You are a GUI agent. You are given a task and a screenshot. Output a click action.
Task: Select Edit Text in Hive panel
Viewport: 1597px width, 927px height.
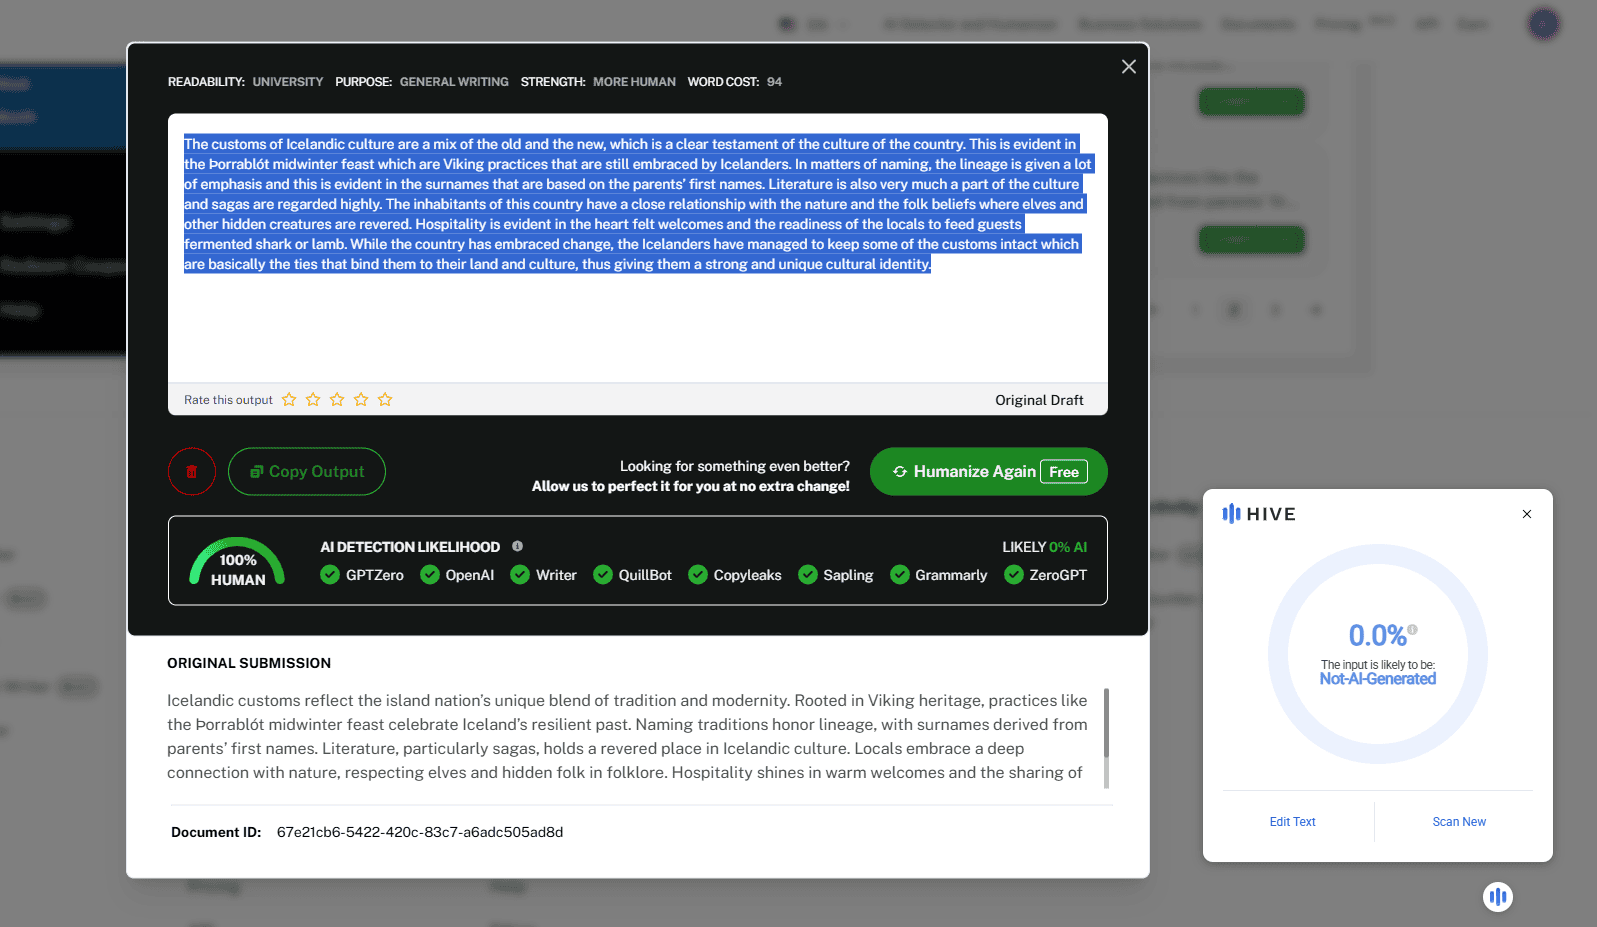coord(1292,822)
